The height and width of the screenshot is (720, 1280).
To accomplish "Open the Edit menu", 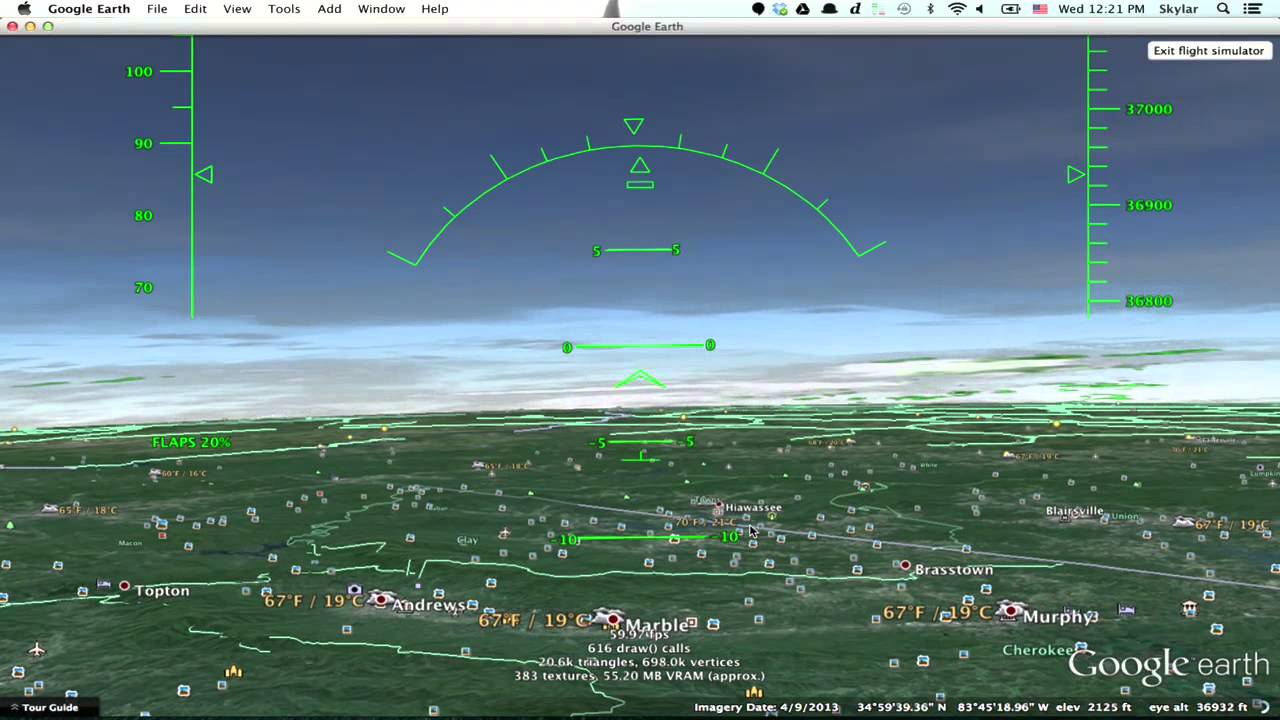I will pos(195,9).
